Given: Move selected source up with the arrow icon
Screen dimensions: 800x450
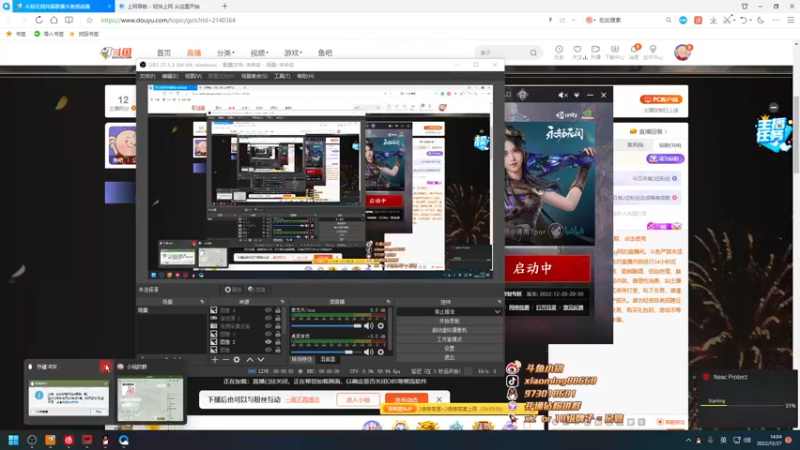Looking at the screenshot, I should point(249,360).
